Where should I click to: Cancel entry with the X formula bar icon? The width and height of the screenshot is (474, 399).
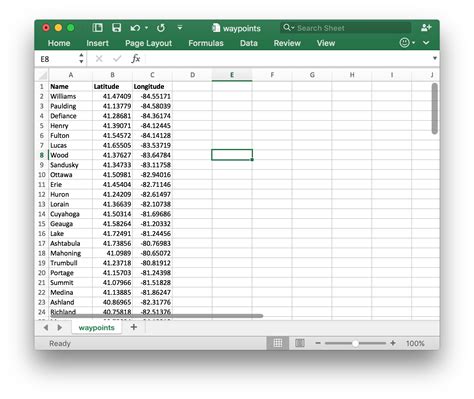point(99,59)
